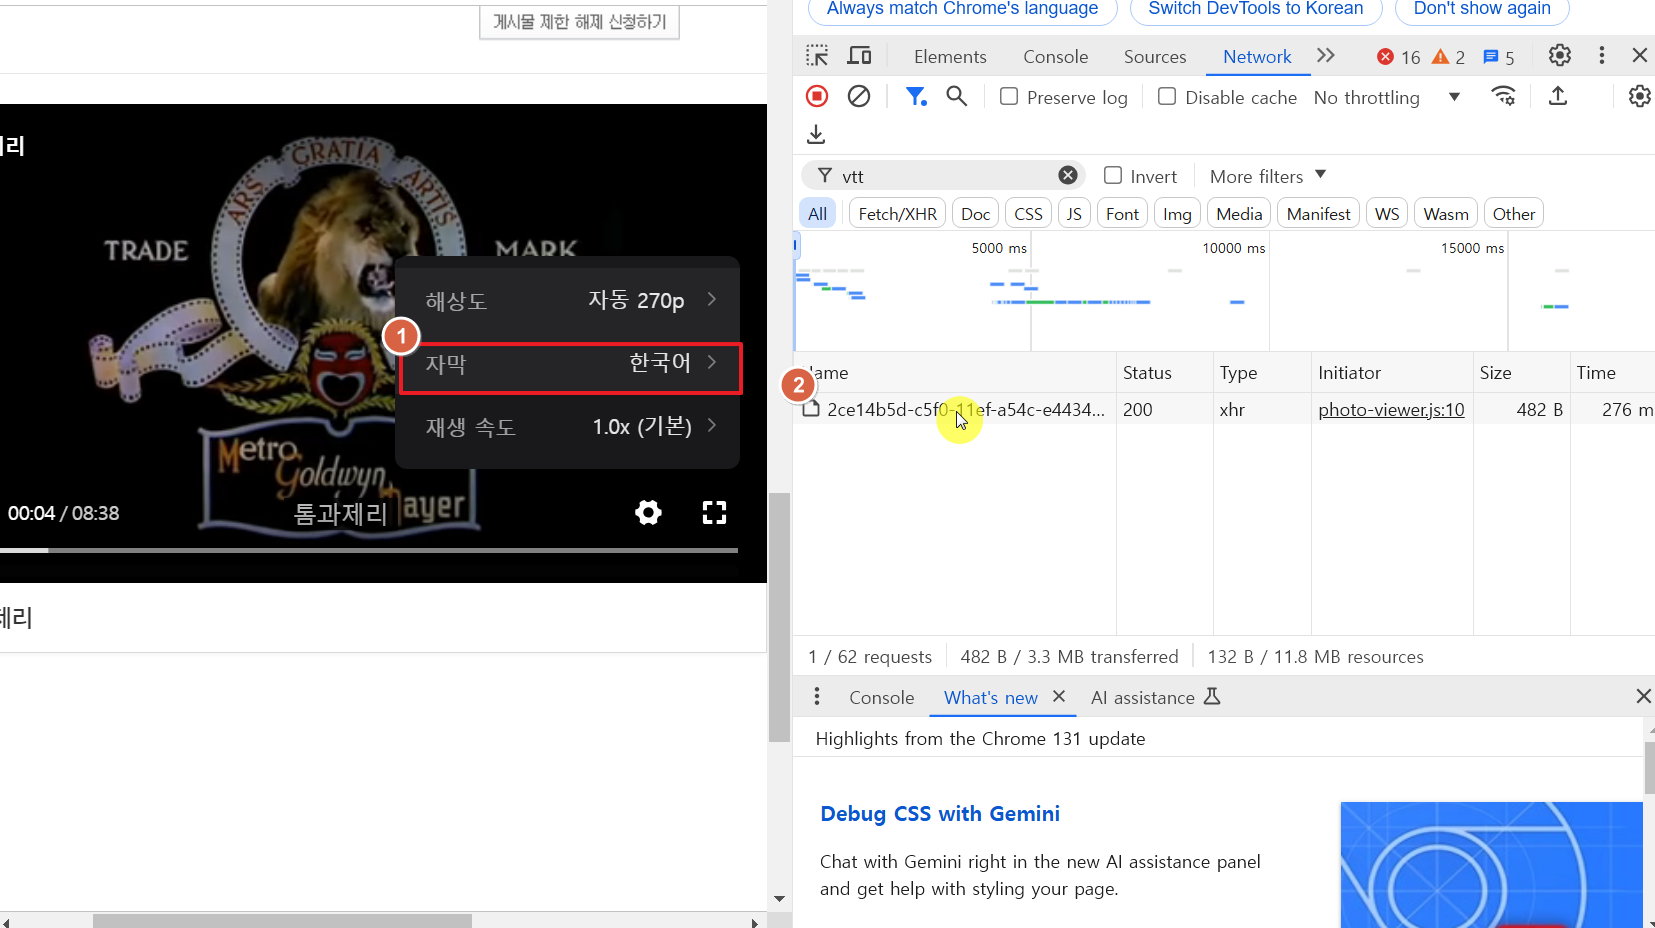Click the Don't show again button
1655x928 pixels.
[x=1482, y=9]
